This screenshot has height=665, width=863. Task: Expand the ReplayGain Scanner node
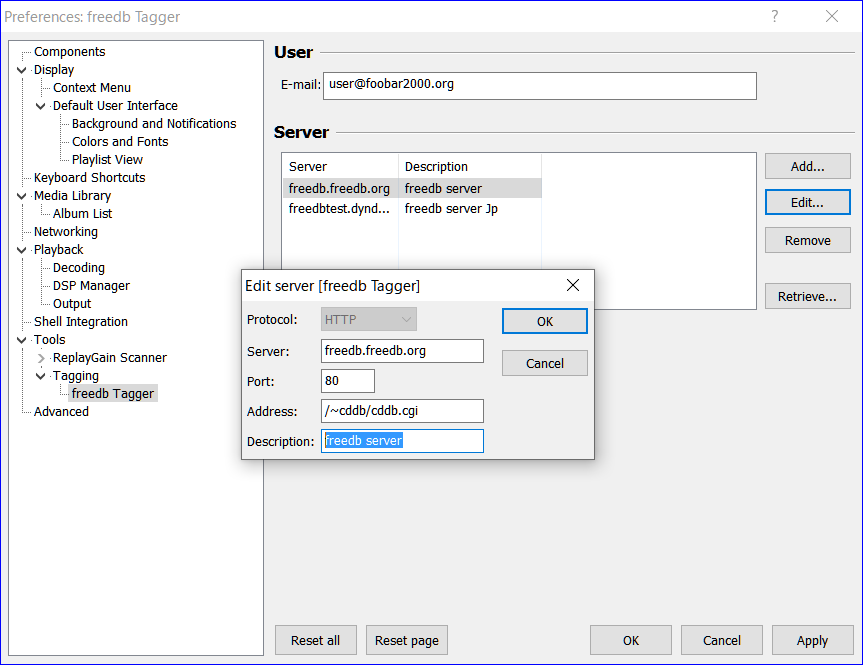coord(40,358)
